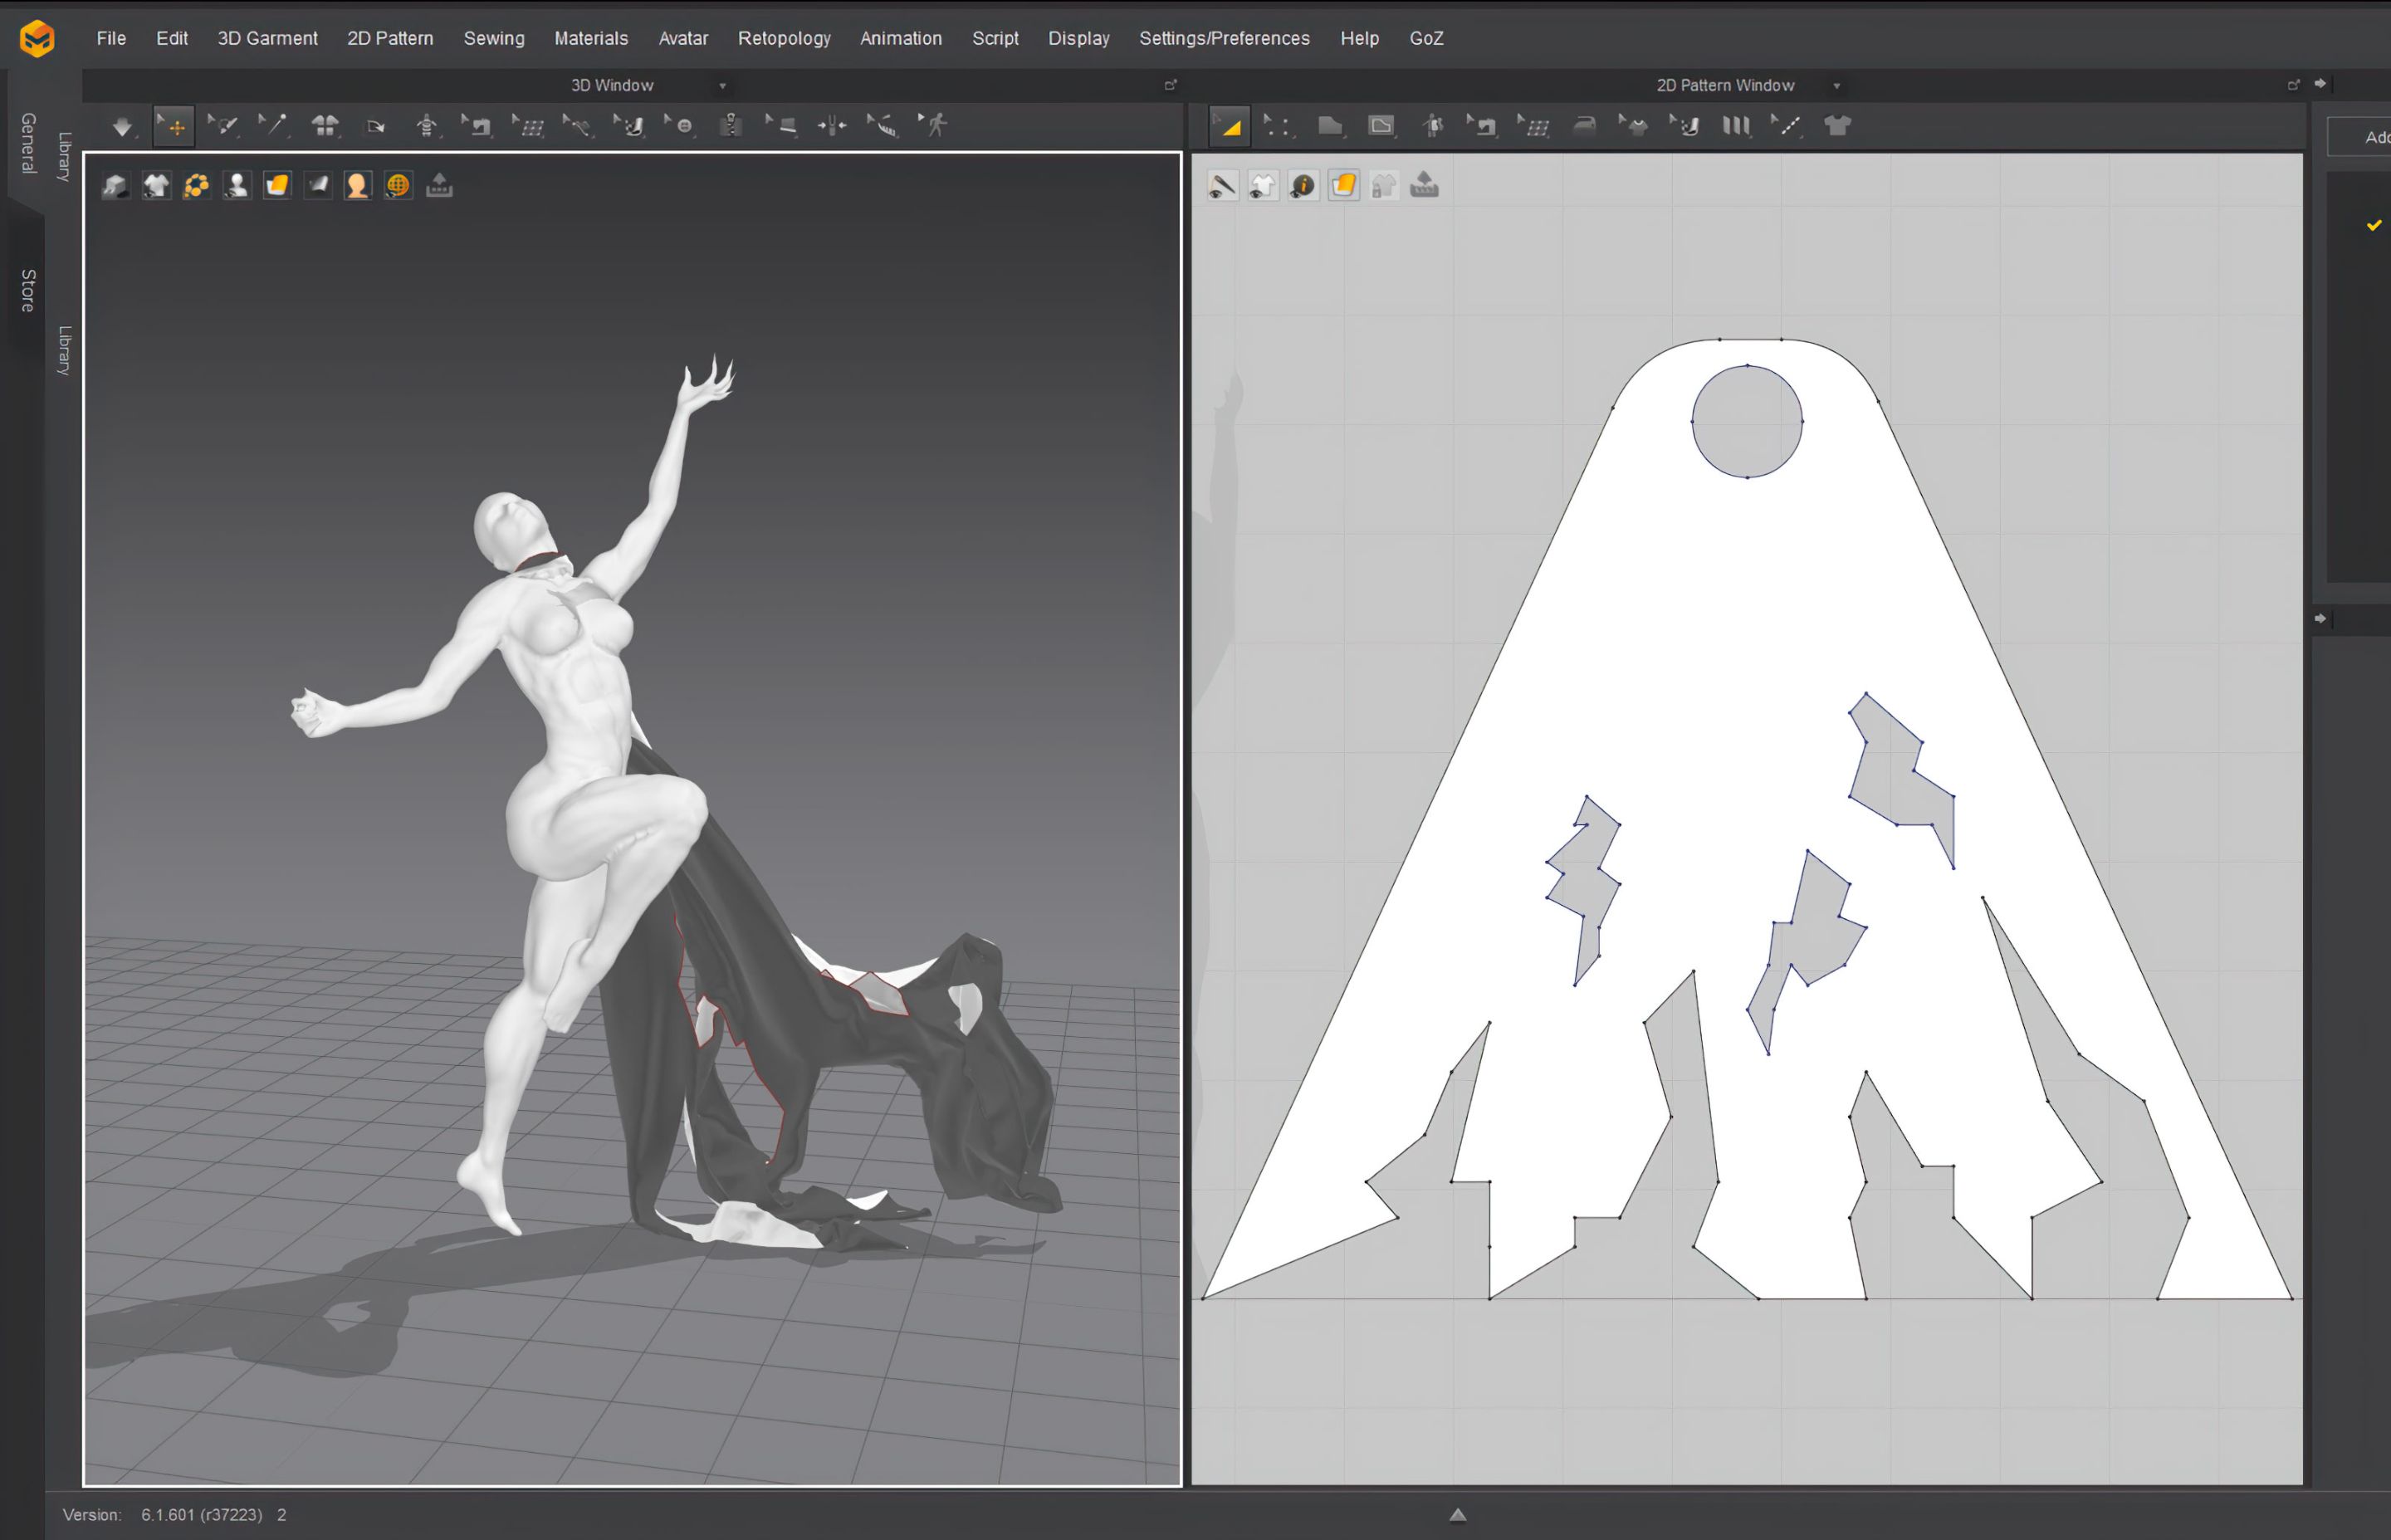Toggle textured surface display in 3D view
This screenshot has width=2391, height=1540.
(277, 185)
